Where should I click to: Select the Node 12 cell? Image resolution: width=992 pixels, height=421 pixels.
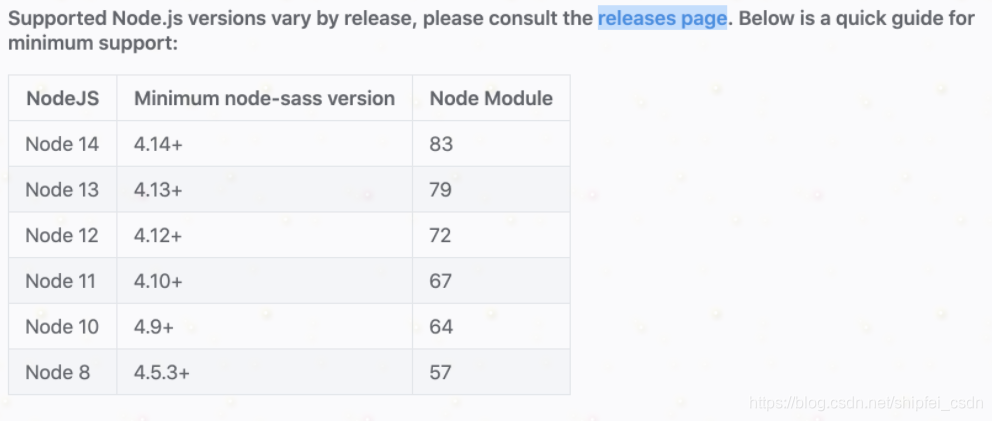click(63, 235)
